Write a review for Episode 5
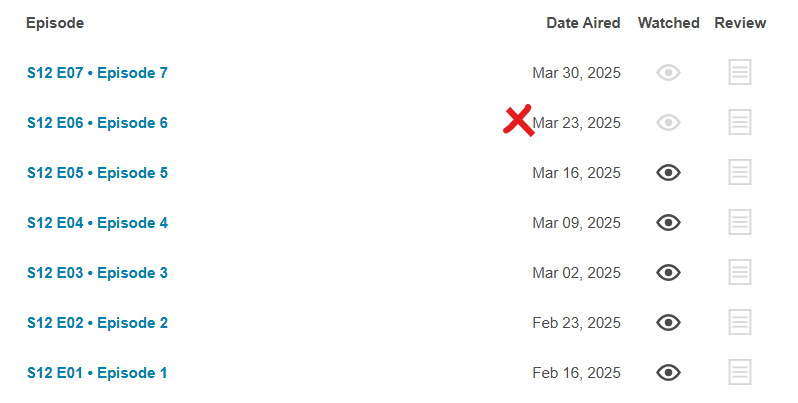Image resolution: width=798 pixels, height=403 pixels. [x=740, y=172]
